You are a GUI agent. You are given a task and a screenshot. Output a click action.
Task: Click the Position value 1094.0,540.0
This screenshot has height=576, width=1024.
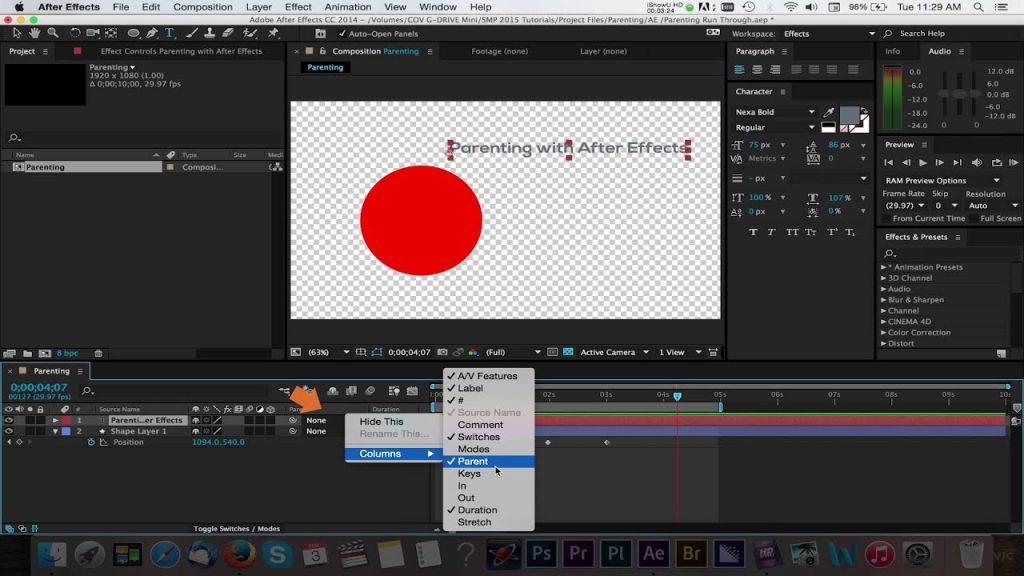[x=218, y=442]
